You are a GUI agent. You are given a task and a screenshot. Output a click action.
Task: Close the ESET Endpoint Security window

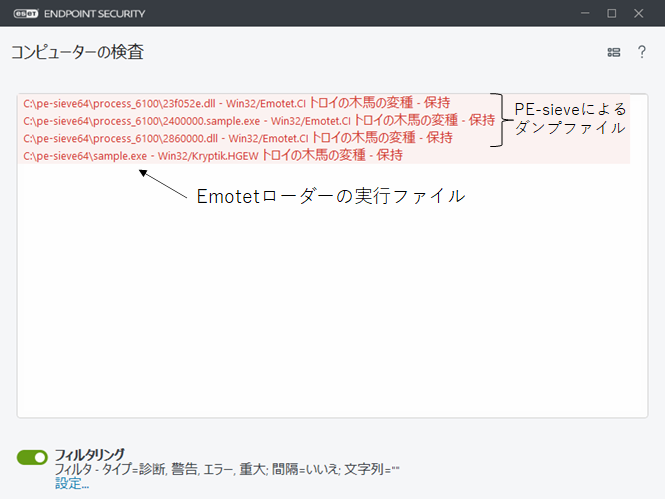(x=642, y=13)
